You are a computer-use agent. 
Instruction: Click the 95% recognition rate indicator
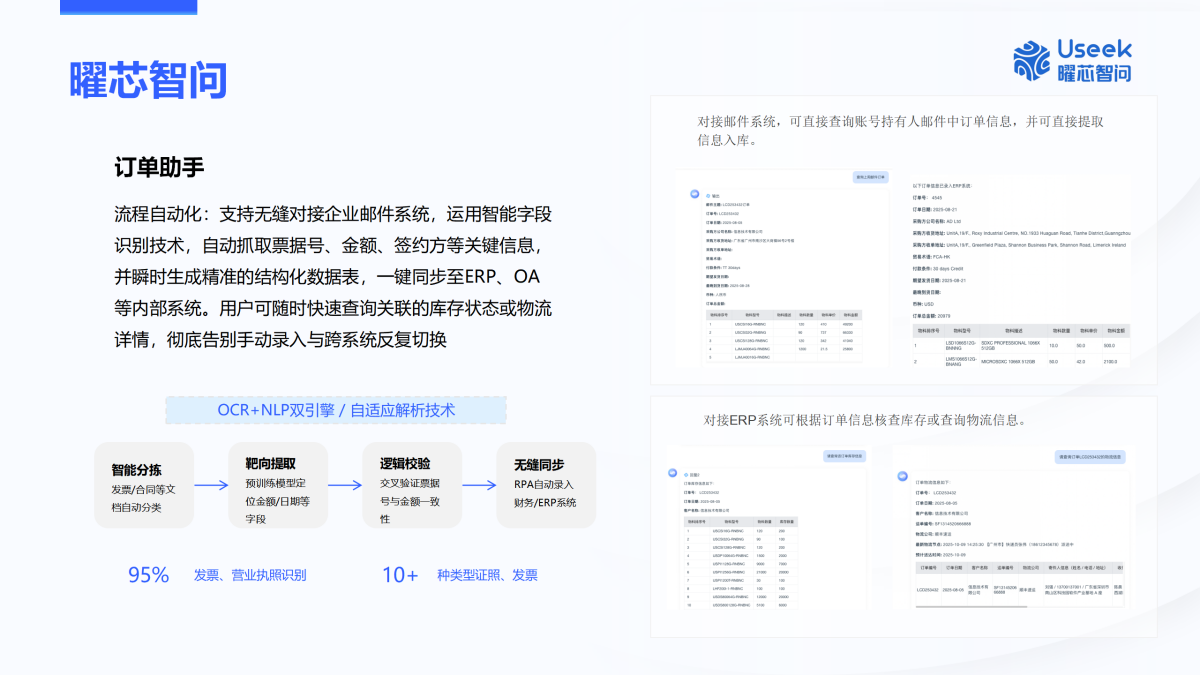146,575
